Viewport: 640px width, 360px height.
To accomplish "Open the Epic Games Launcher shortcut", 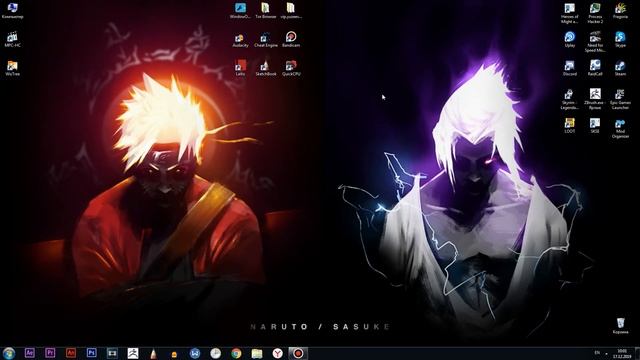I will pyautogui.click(x=620, y=99).
